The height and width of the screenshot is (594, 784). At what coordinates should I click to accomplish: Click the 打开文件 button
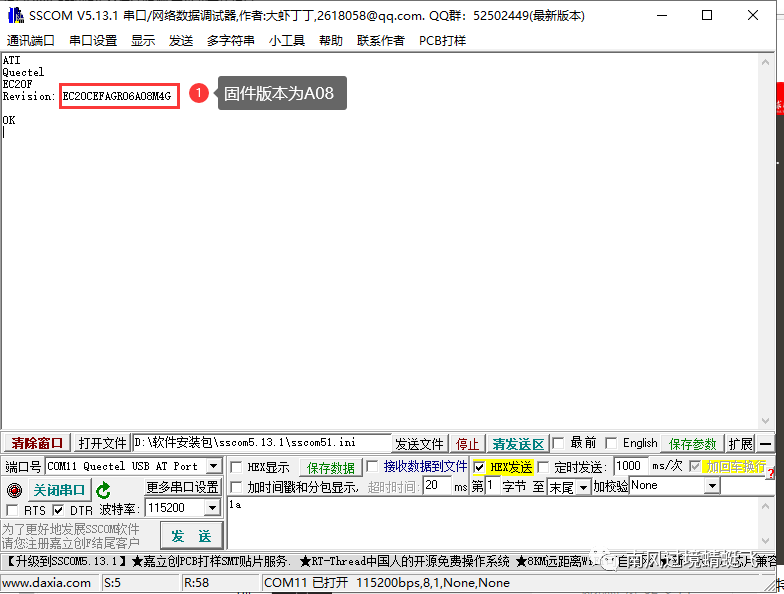pyautogui.click(x=102, y=444)
